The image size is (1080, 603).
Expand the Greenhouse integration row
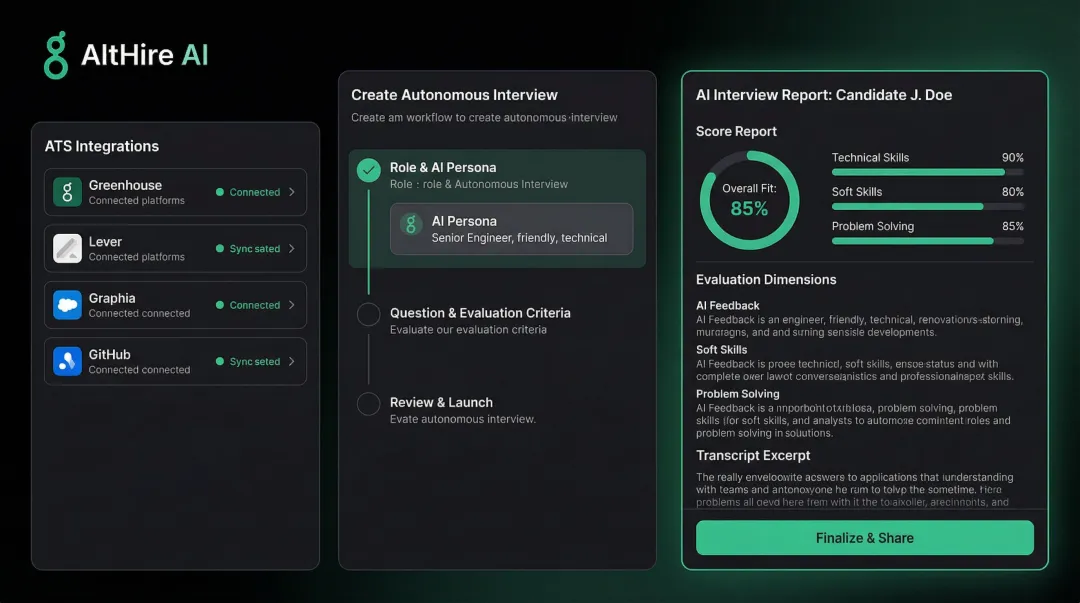pyautogui.click(x=292, y=191)
